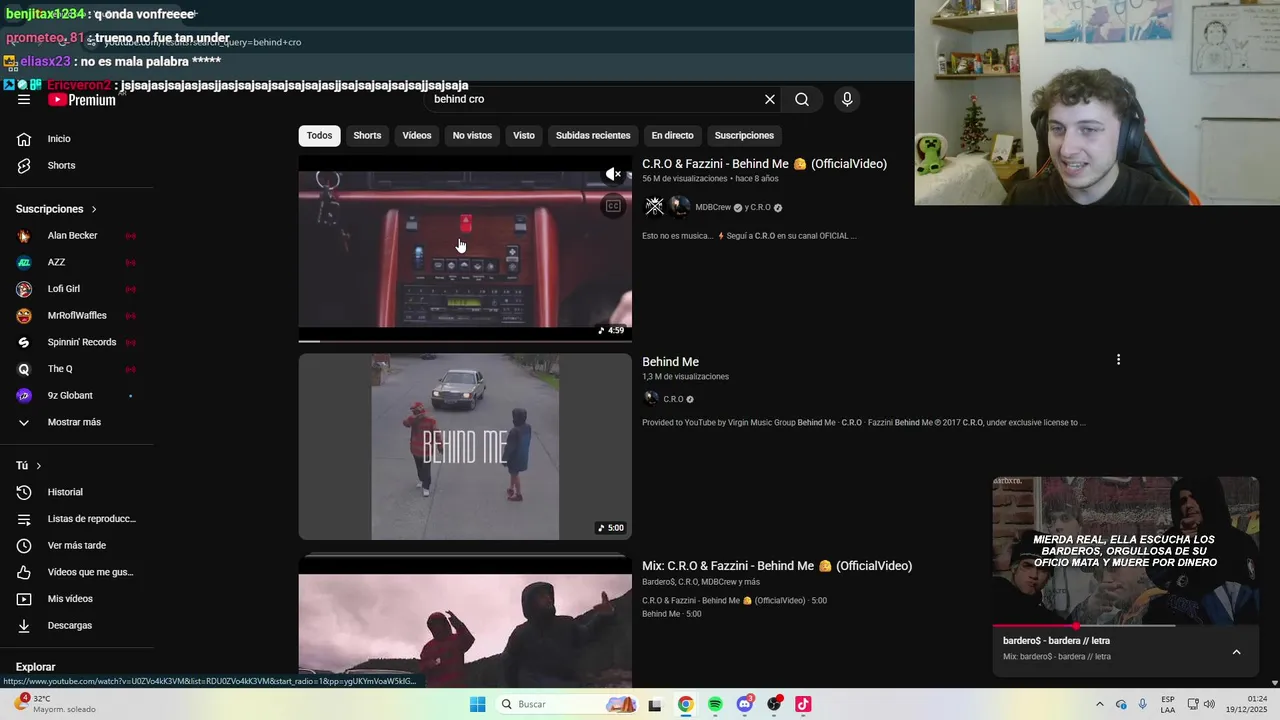Go to Inicio in the sidebar
1280x720 pixels.
(77, 139)
